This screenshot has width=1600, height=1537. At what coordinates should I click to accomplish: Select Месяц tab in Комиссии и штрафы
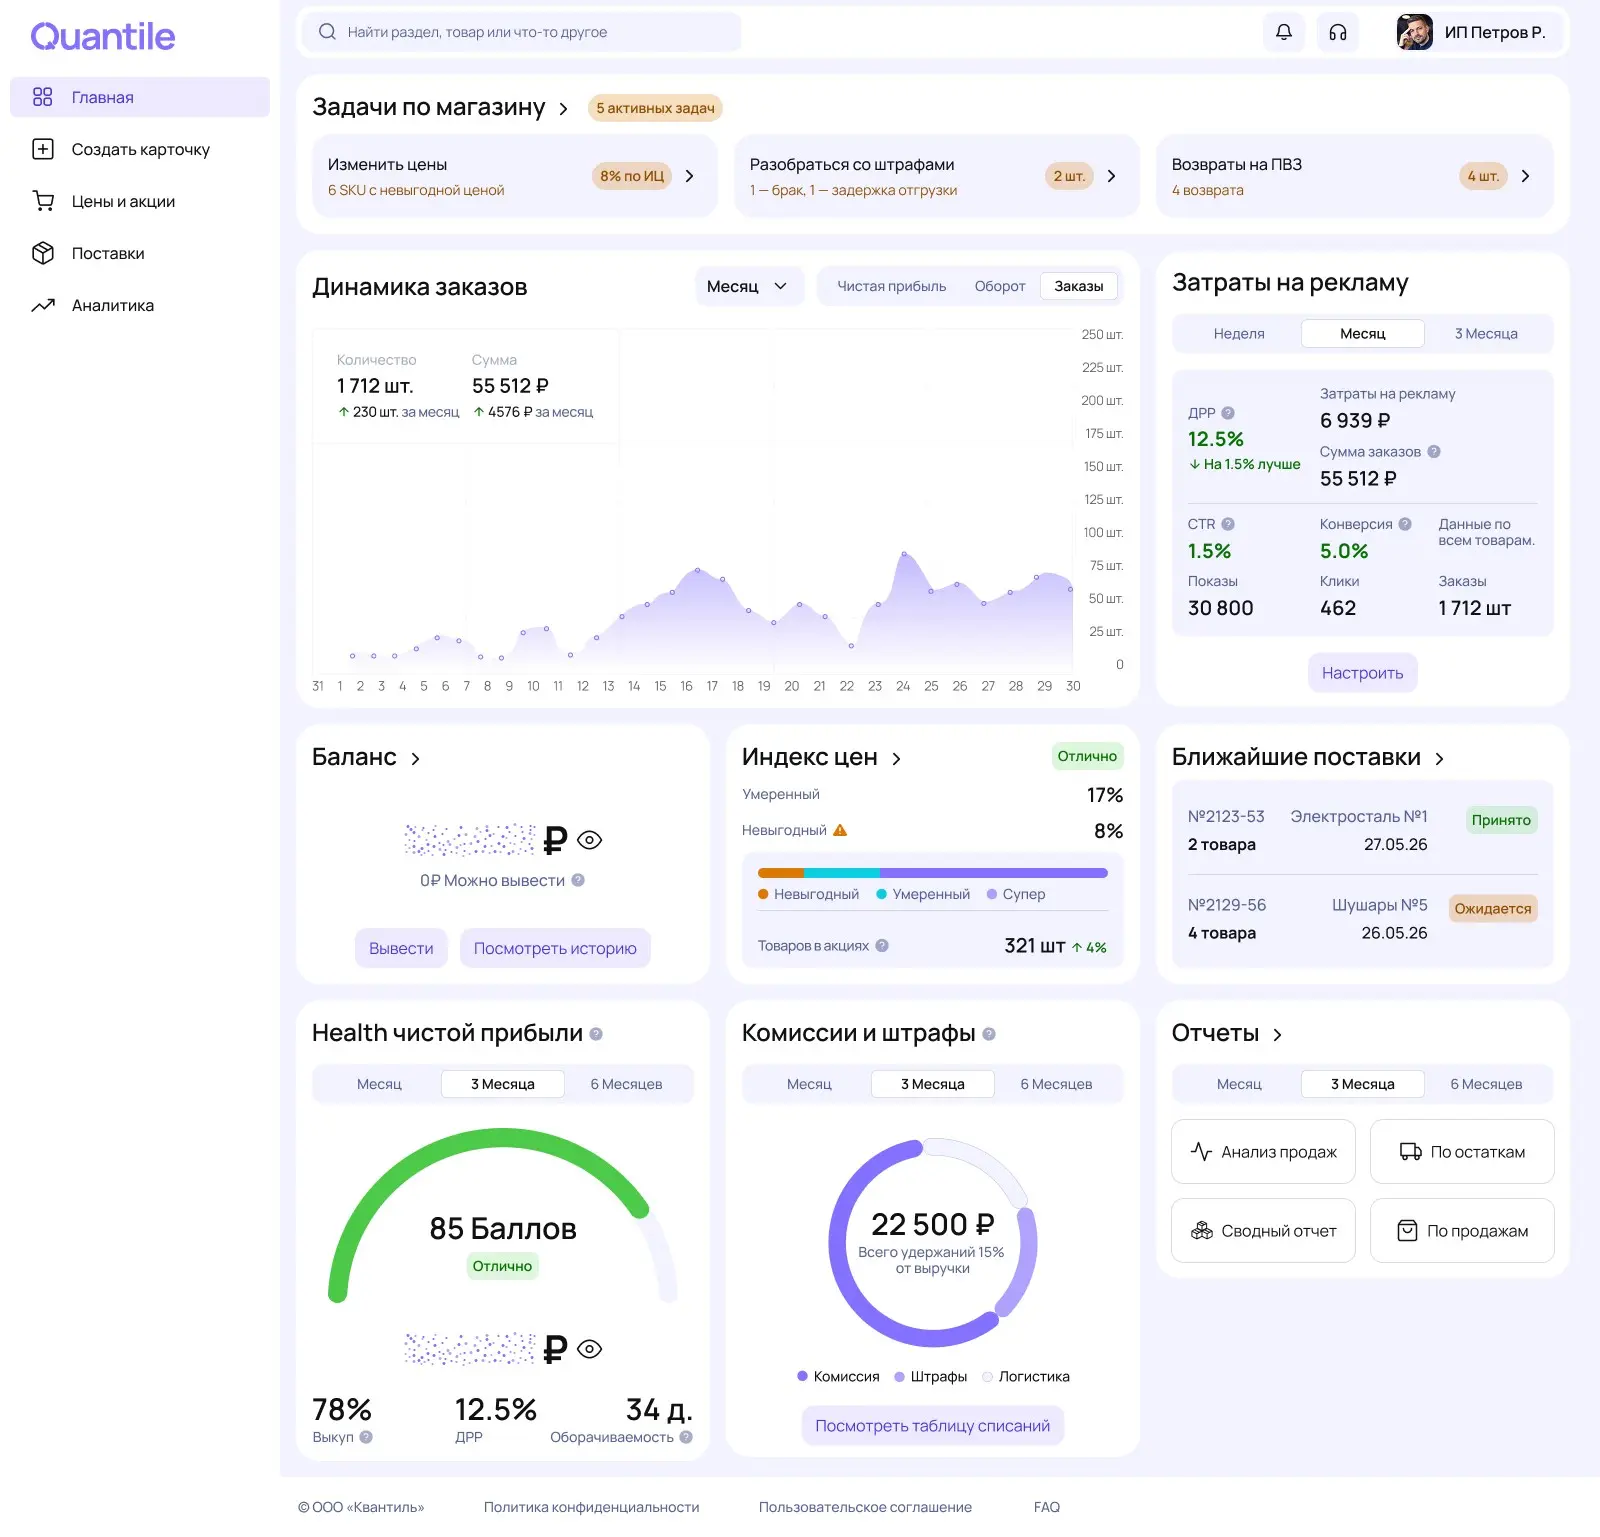coord(809,1084)
